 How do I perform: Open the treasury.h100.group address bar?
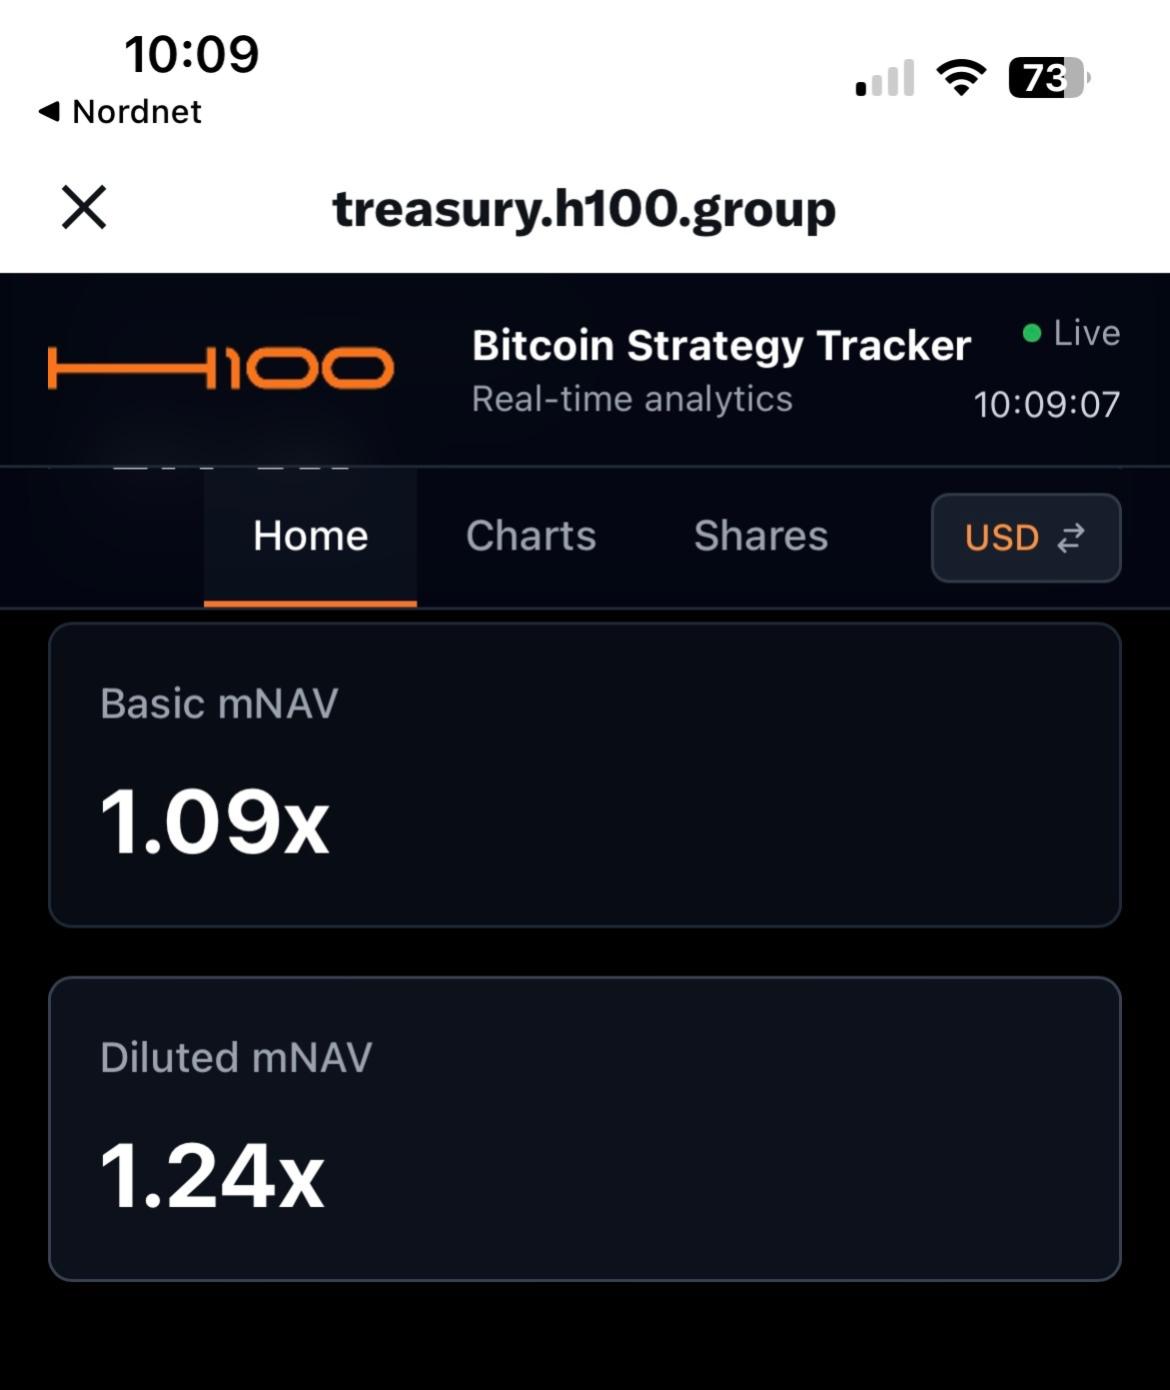(585, 209)
